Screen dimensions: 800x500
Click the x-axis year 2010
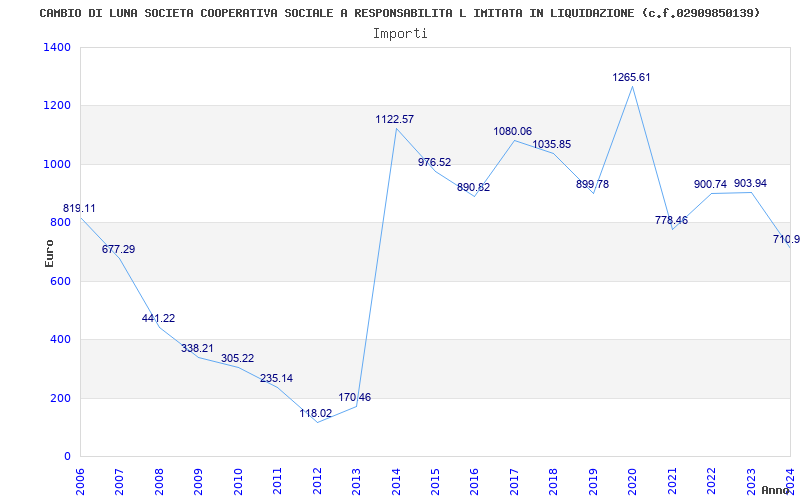[x=238, y=482]
